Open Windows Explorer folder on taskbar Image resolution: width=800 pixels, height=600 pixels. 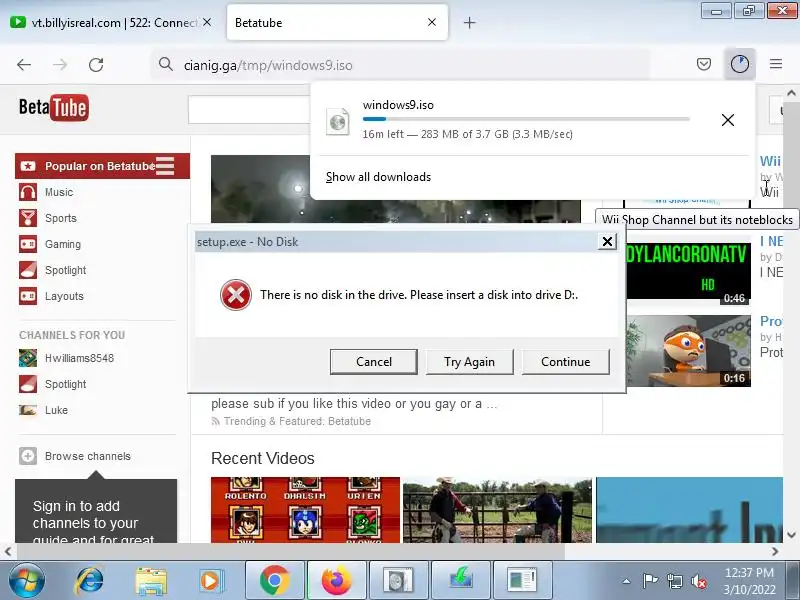click(x=151, y=581)
